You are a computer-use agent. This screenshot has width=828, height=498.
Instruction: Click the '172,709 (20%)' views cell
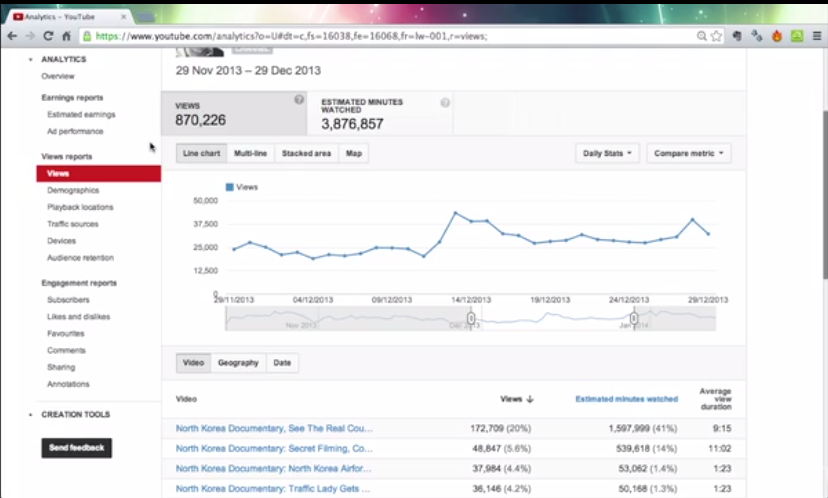pos(501,428)
